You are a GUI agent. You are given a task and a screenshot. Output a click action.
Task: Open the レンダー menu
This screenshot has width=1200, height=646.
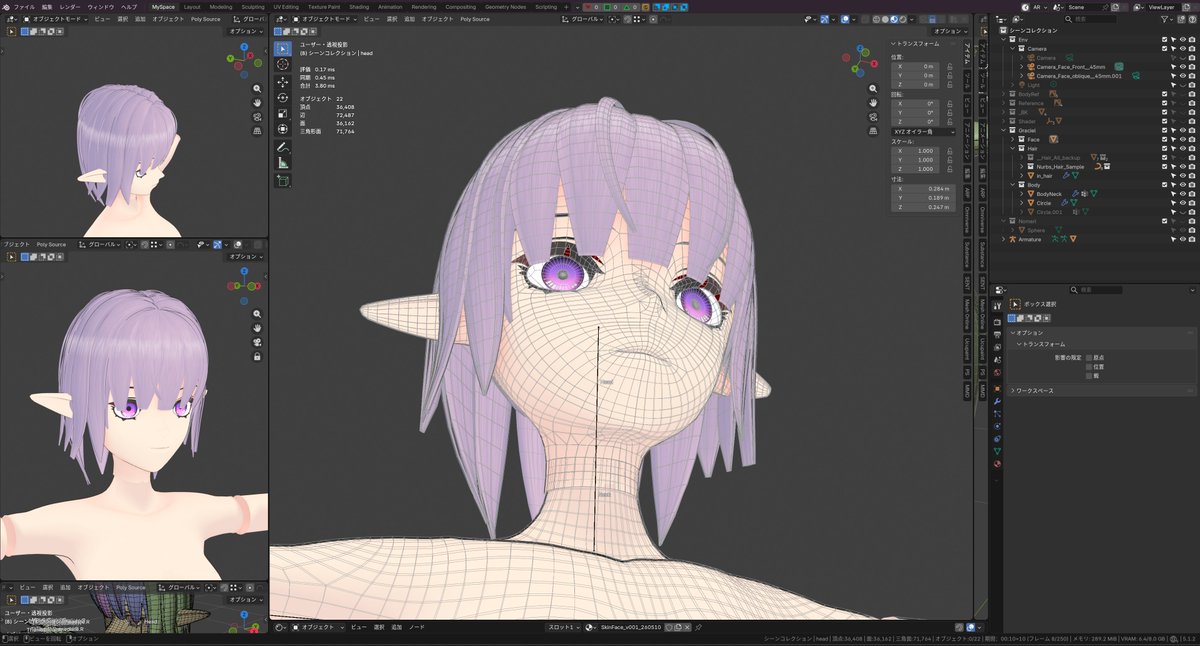coord(70,6)
